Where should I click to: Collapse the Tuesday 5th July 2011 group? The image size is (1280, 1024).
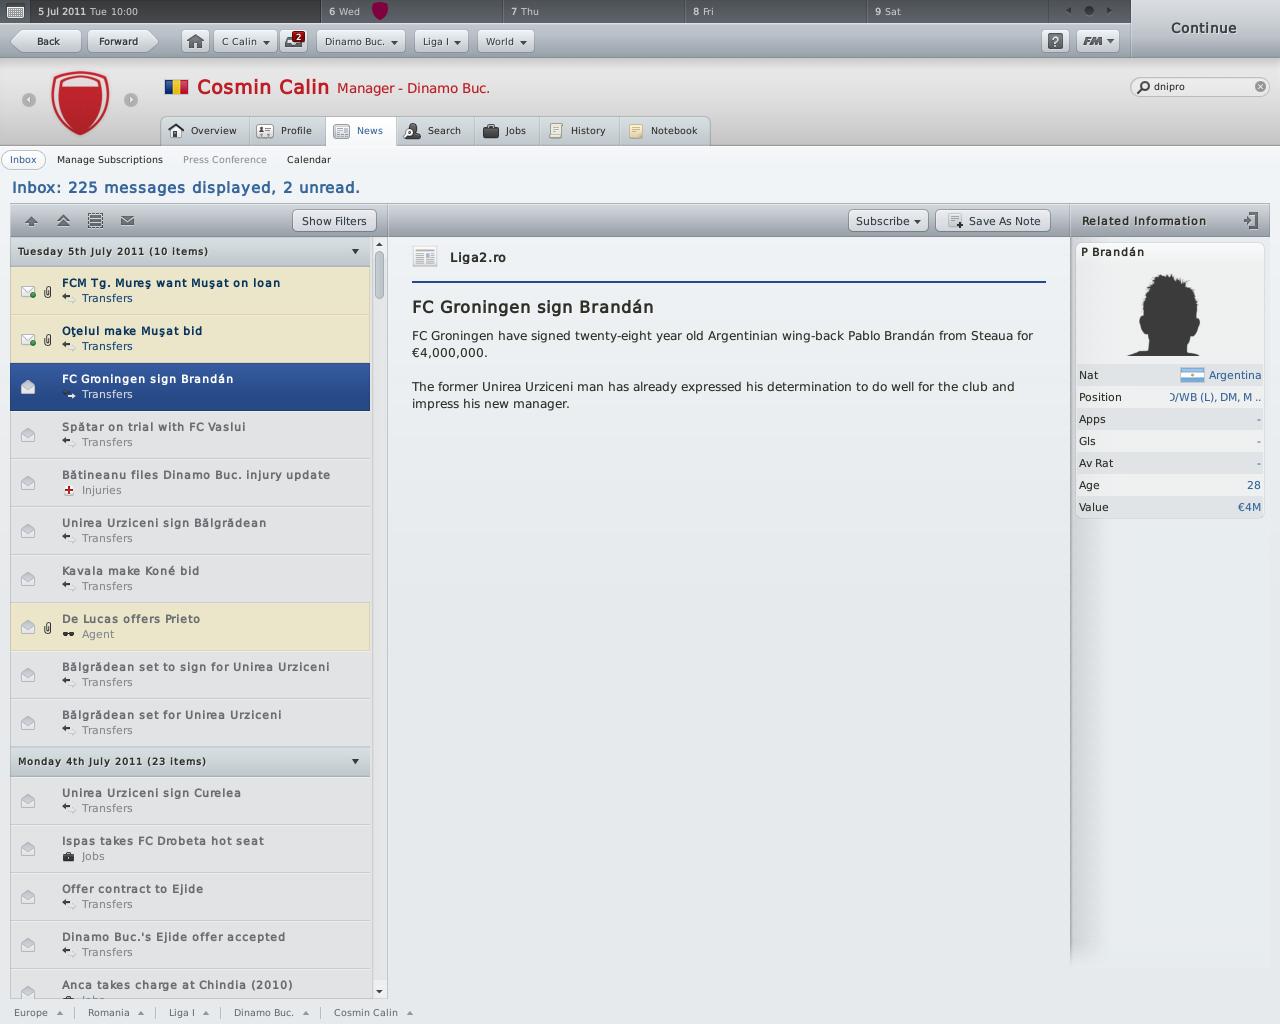[x=355, y=252]
